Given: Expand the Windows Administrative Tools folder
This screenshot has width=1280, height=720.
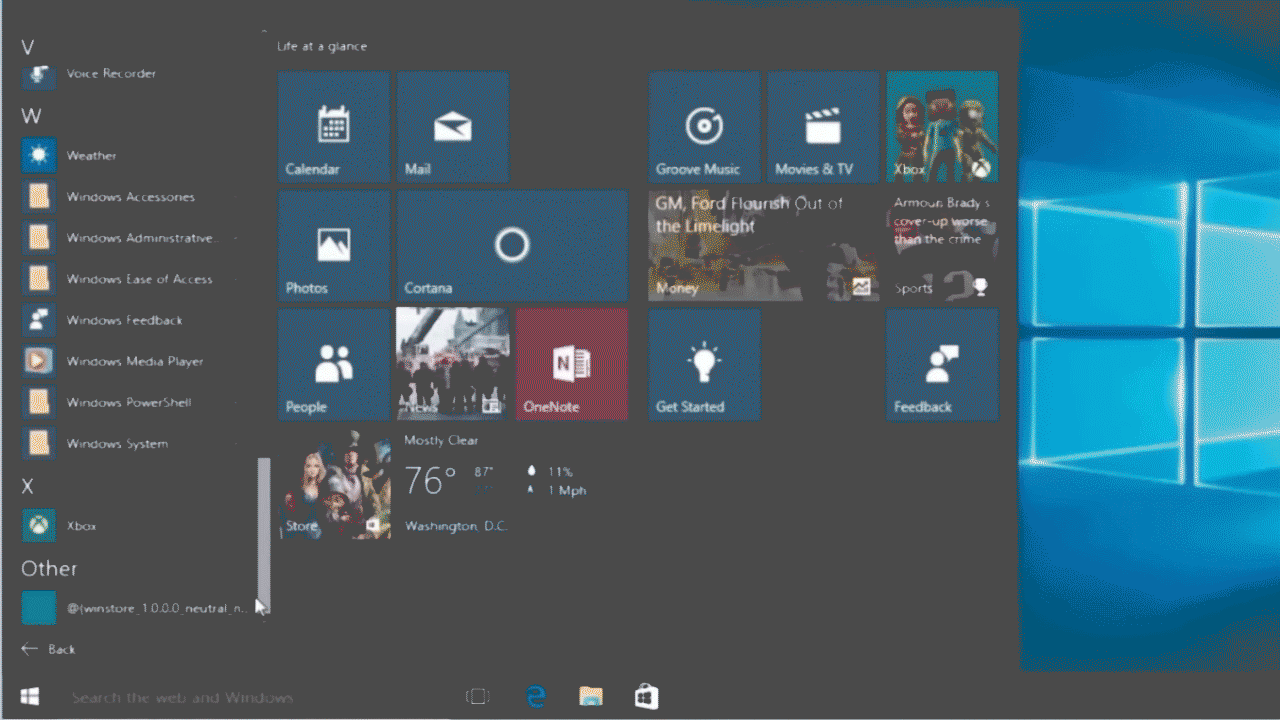Looking at the screenshot, I should tap(130, 238).
